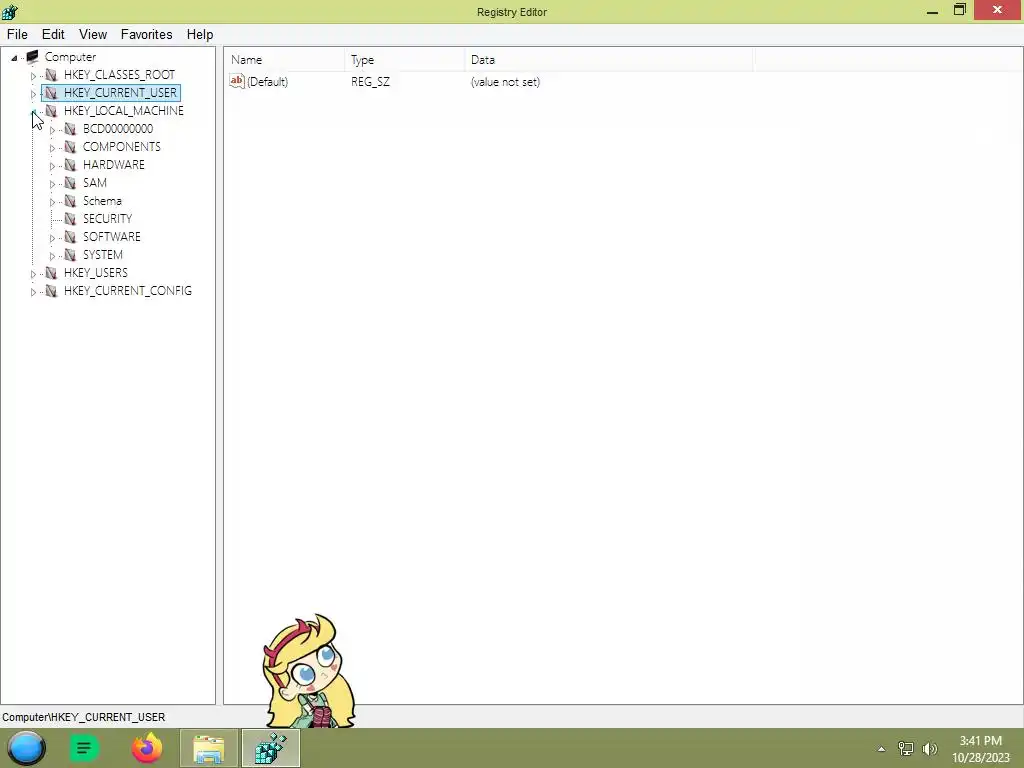The image size is (1024, 768).
Task: Click the COMPONENTS folder icon
Action: [70, 147]
